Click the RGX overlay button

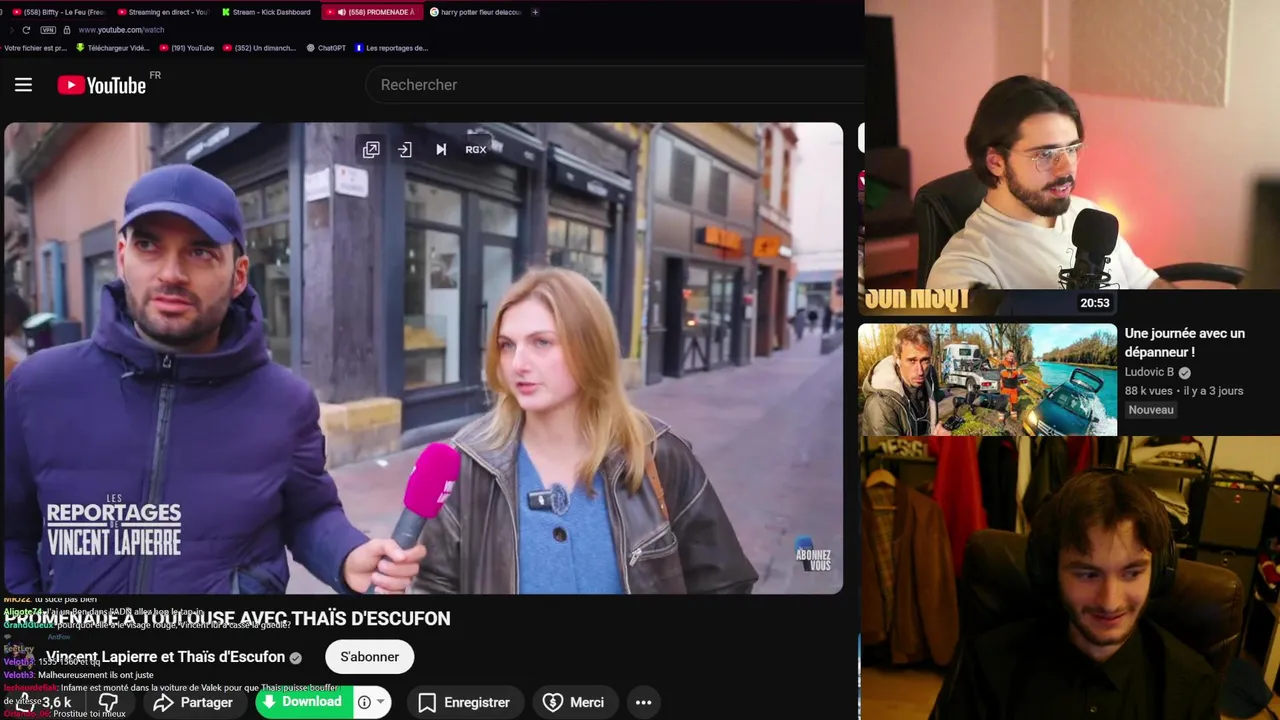(x=476, y=150)
